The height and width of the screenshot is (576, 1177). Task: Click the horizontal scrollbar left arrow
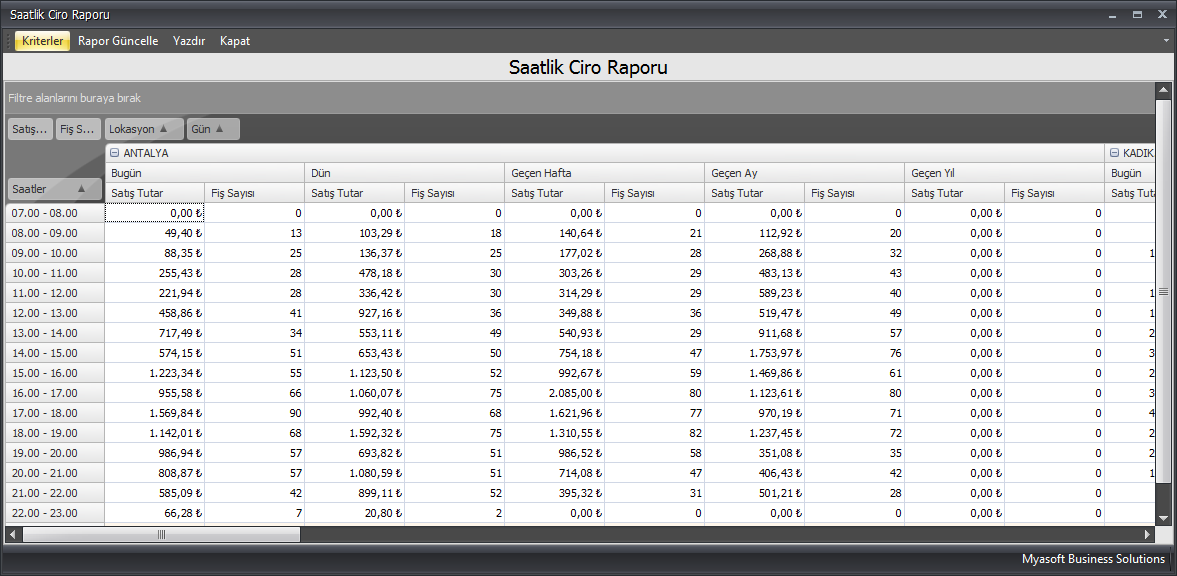point(12,535)
